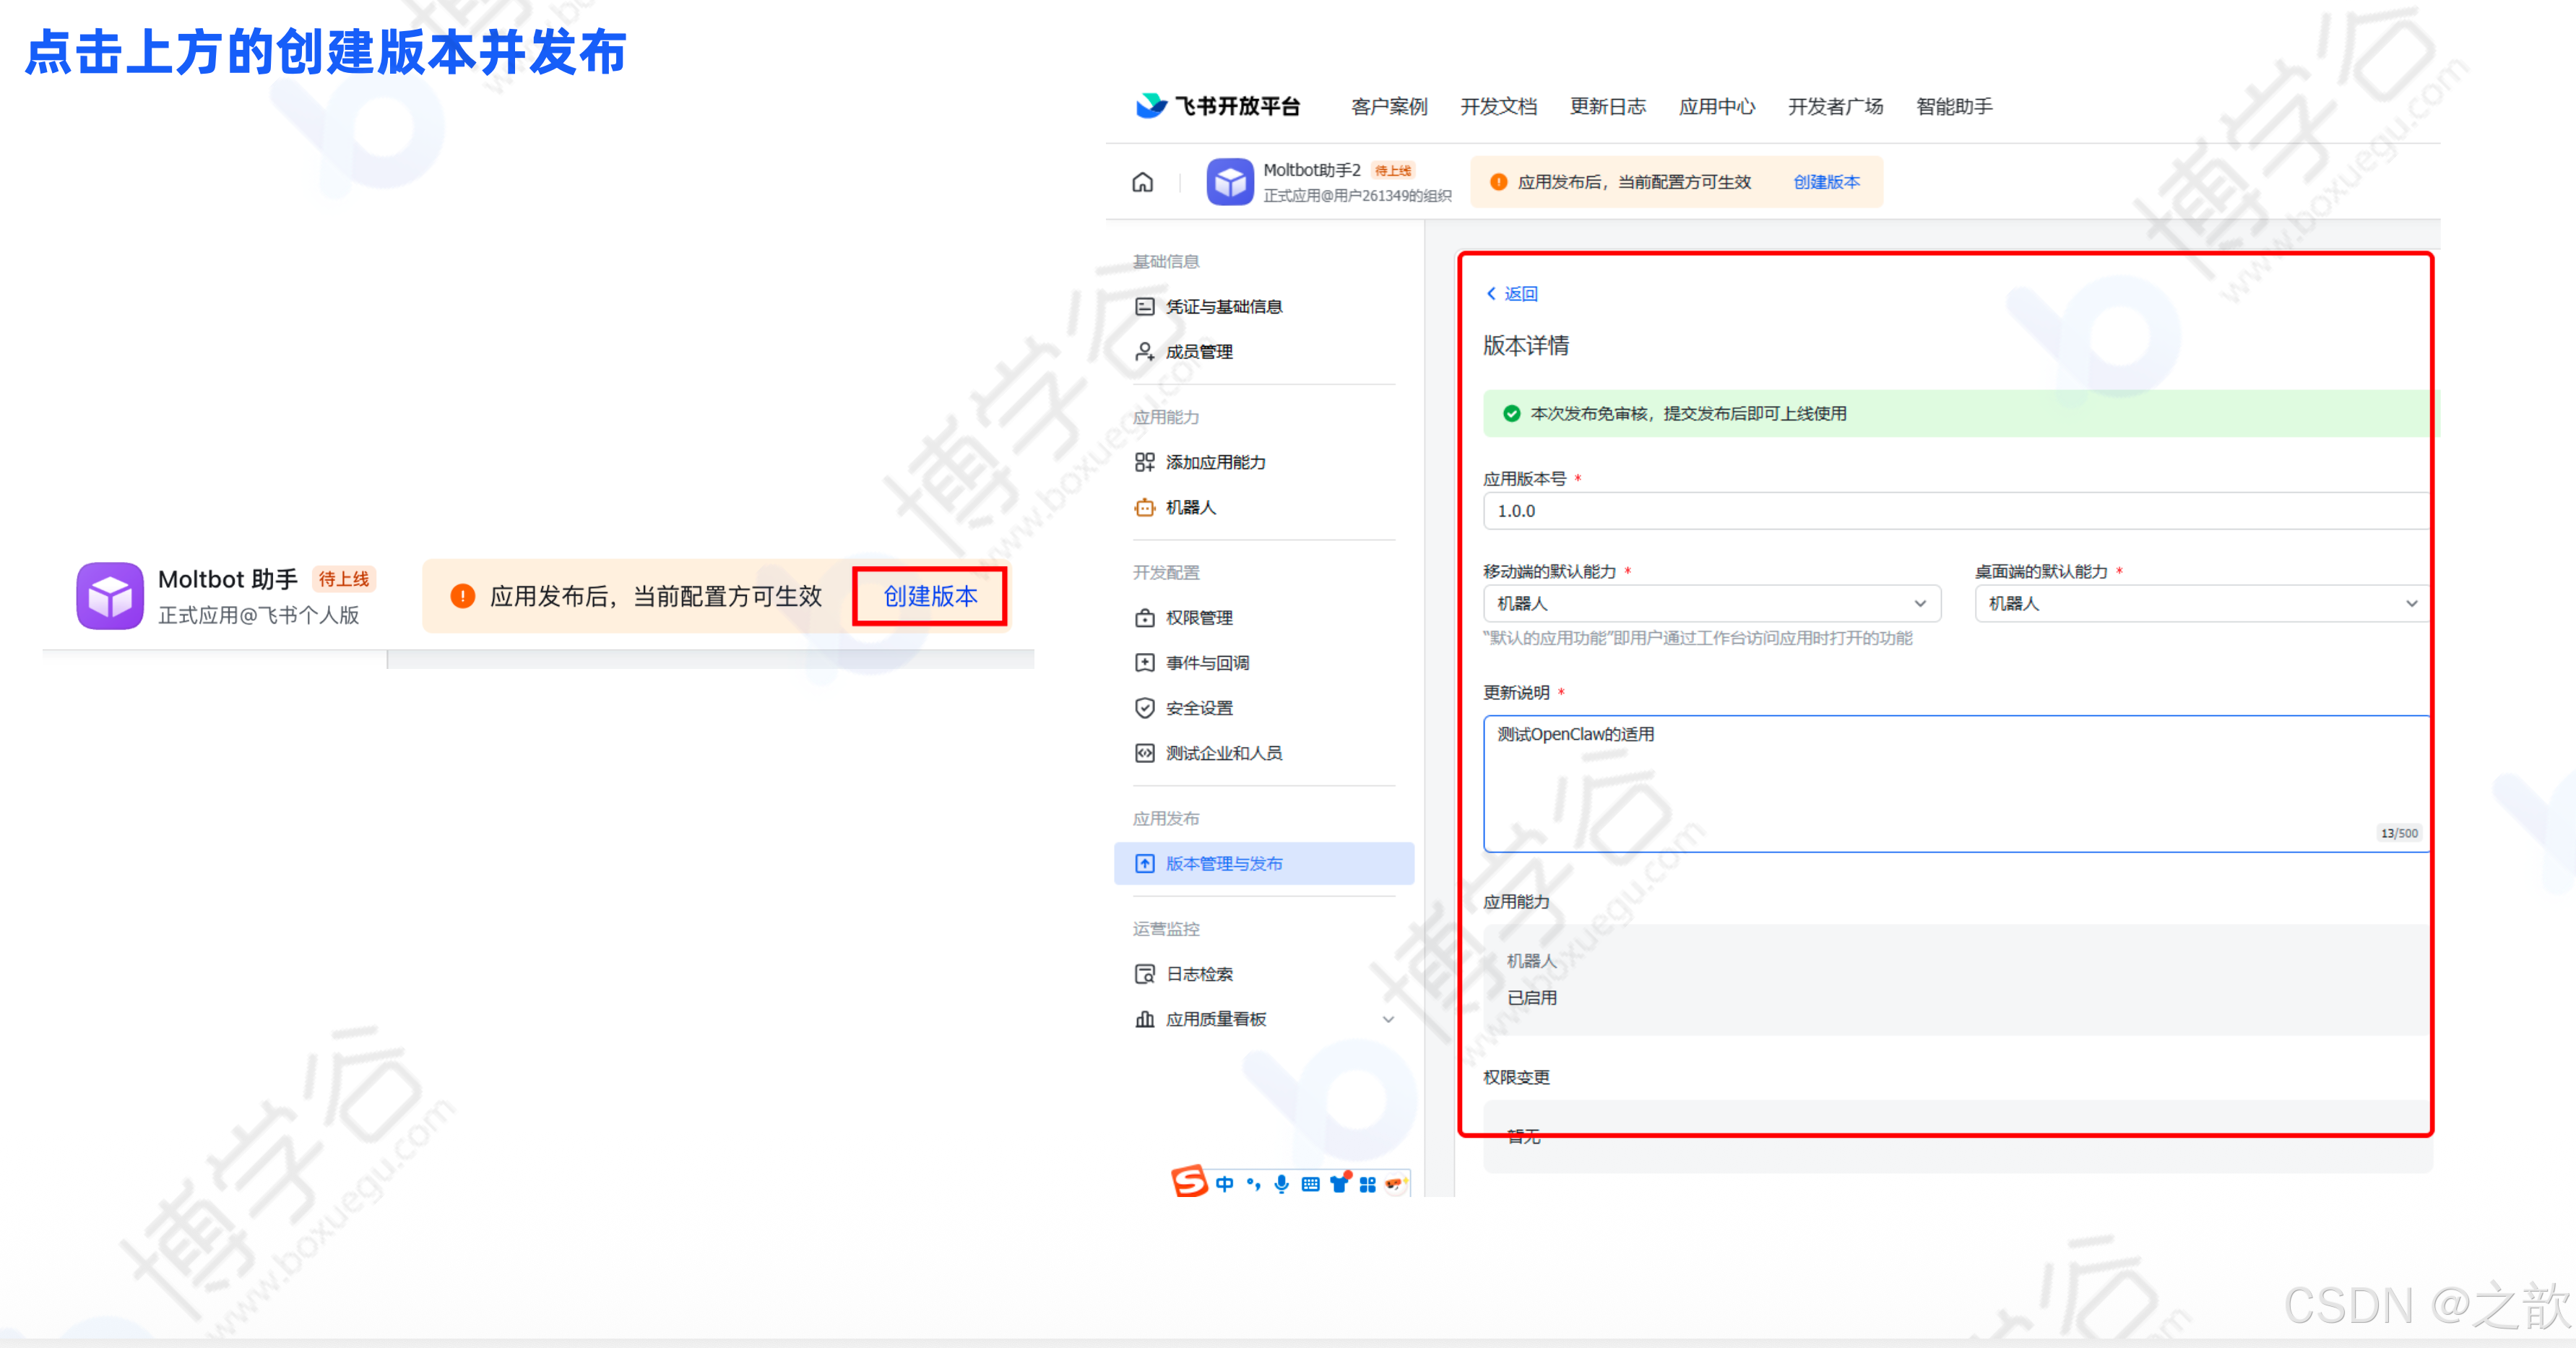This screenshot has height=1348, width=2576.
Task: Toggle Chinese input mode 中 icon
Action: point(1224,1184)
